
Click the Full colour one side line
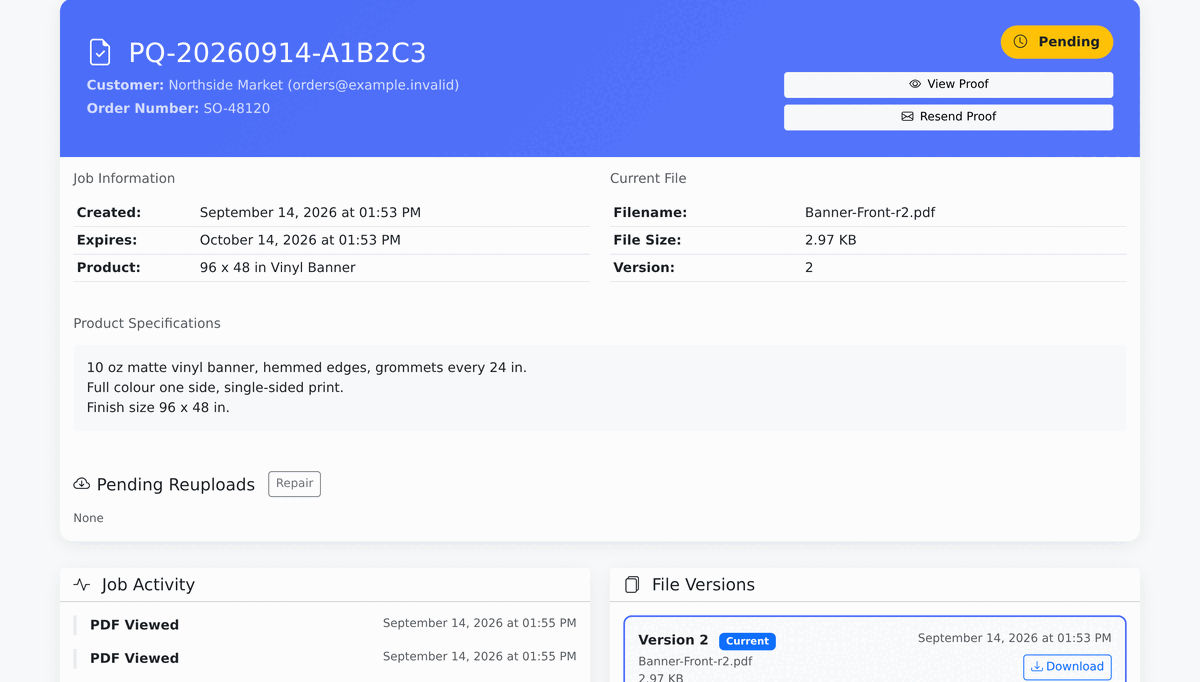(215, 388)
